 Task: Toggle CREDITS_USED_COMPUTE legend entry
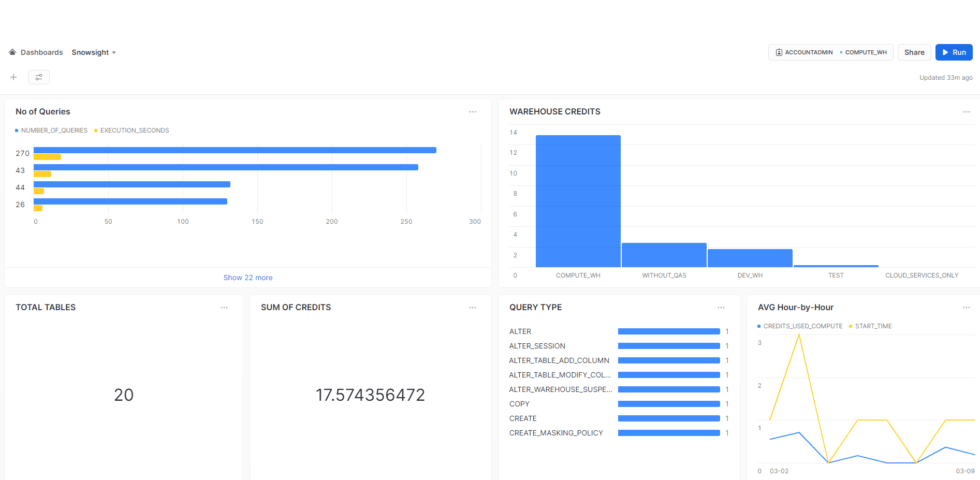tap(800, 326)
